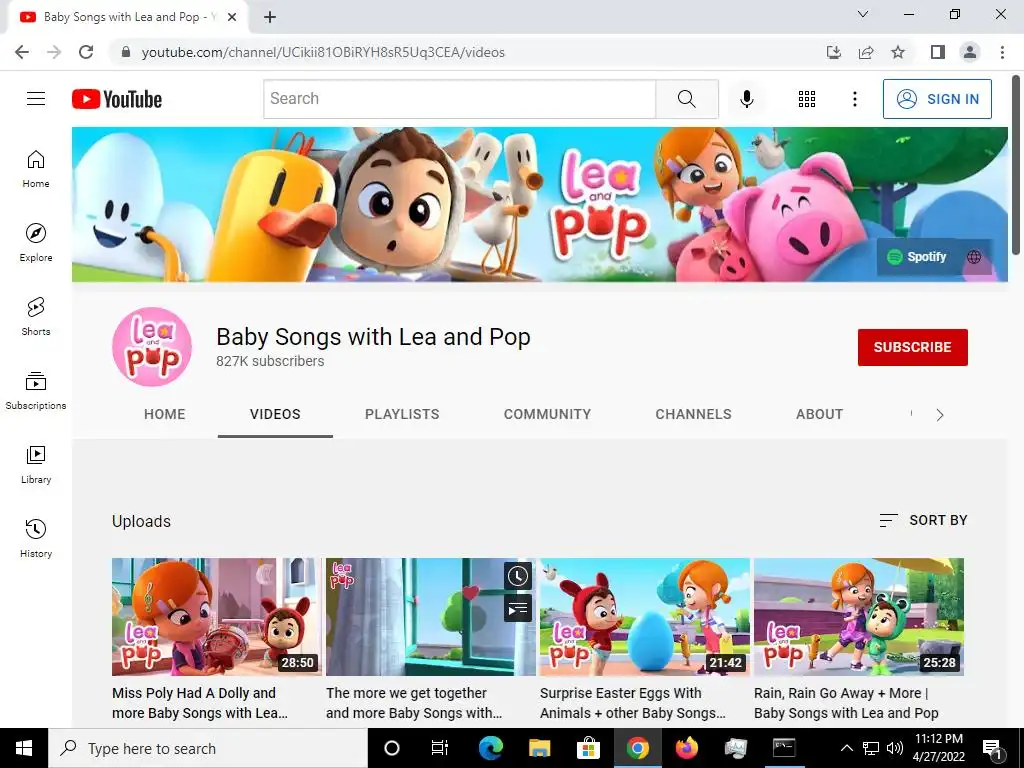
Task: Open the Surprise Easter Eggs thumbnail
Action: pyautogui.click(x=645, y=616)
